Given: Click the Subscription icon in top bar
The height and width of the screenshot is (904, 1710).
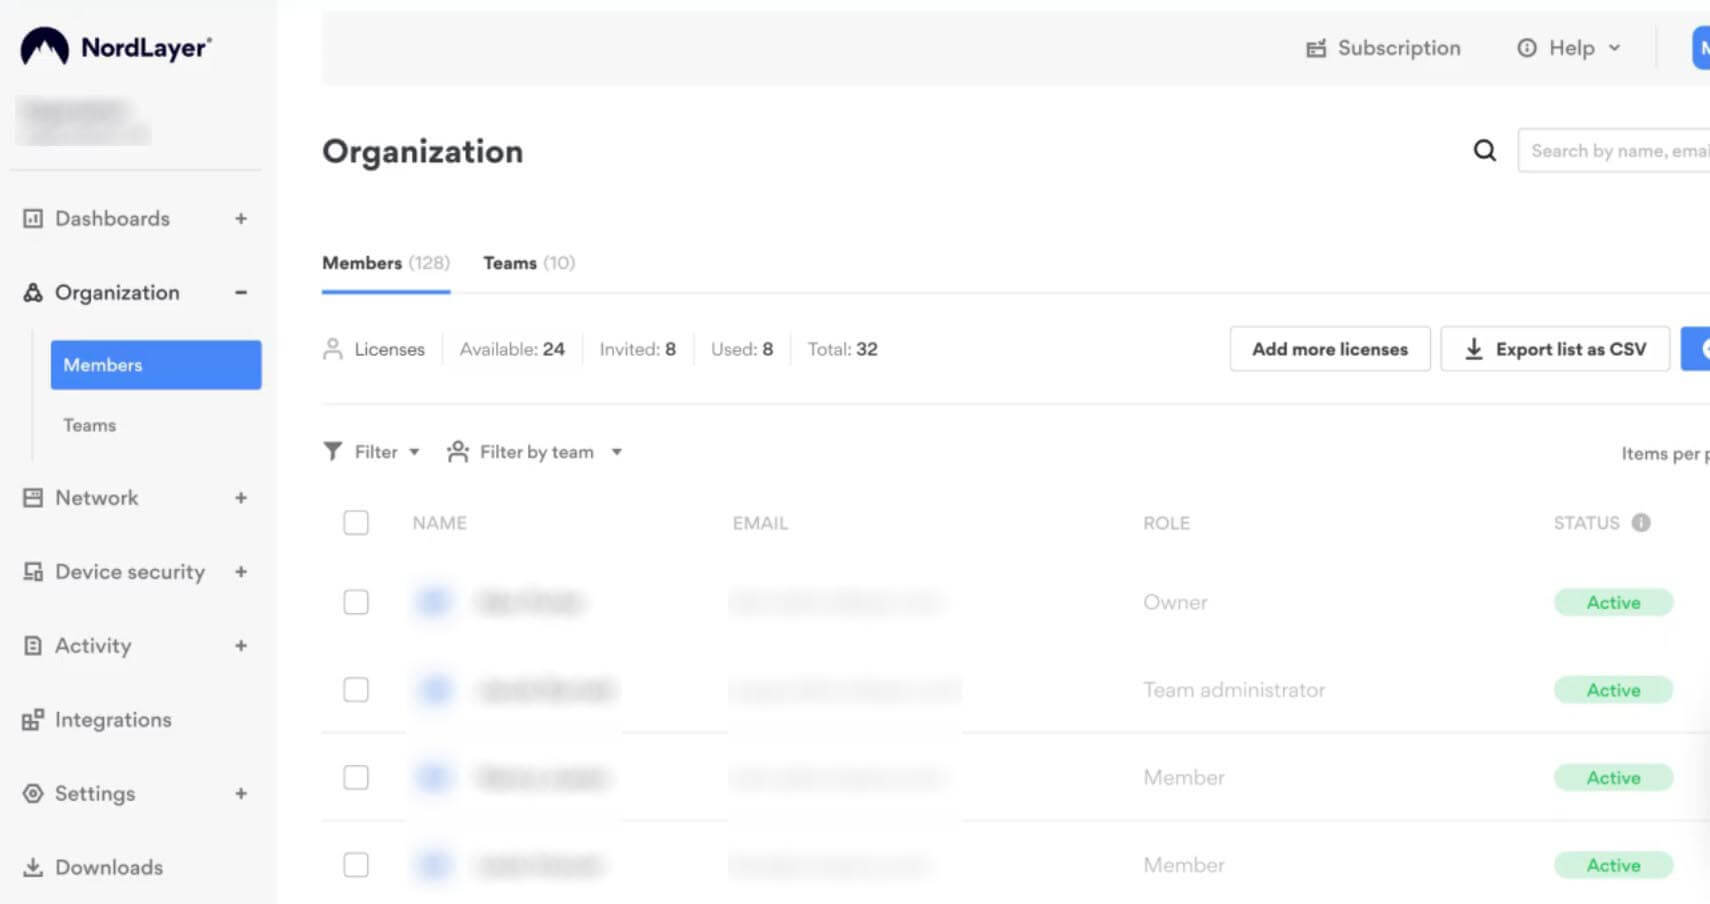Looking at the screenshot, I should pyautogui.click(x=1316, y=48).
